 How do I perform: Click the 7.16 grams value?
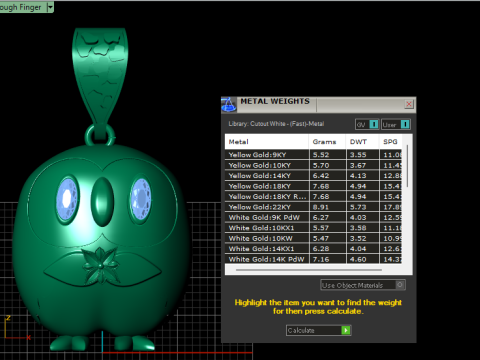pyautogui.click(x=321, y=259)
